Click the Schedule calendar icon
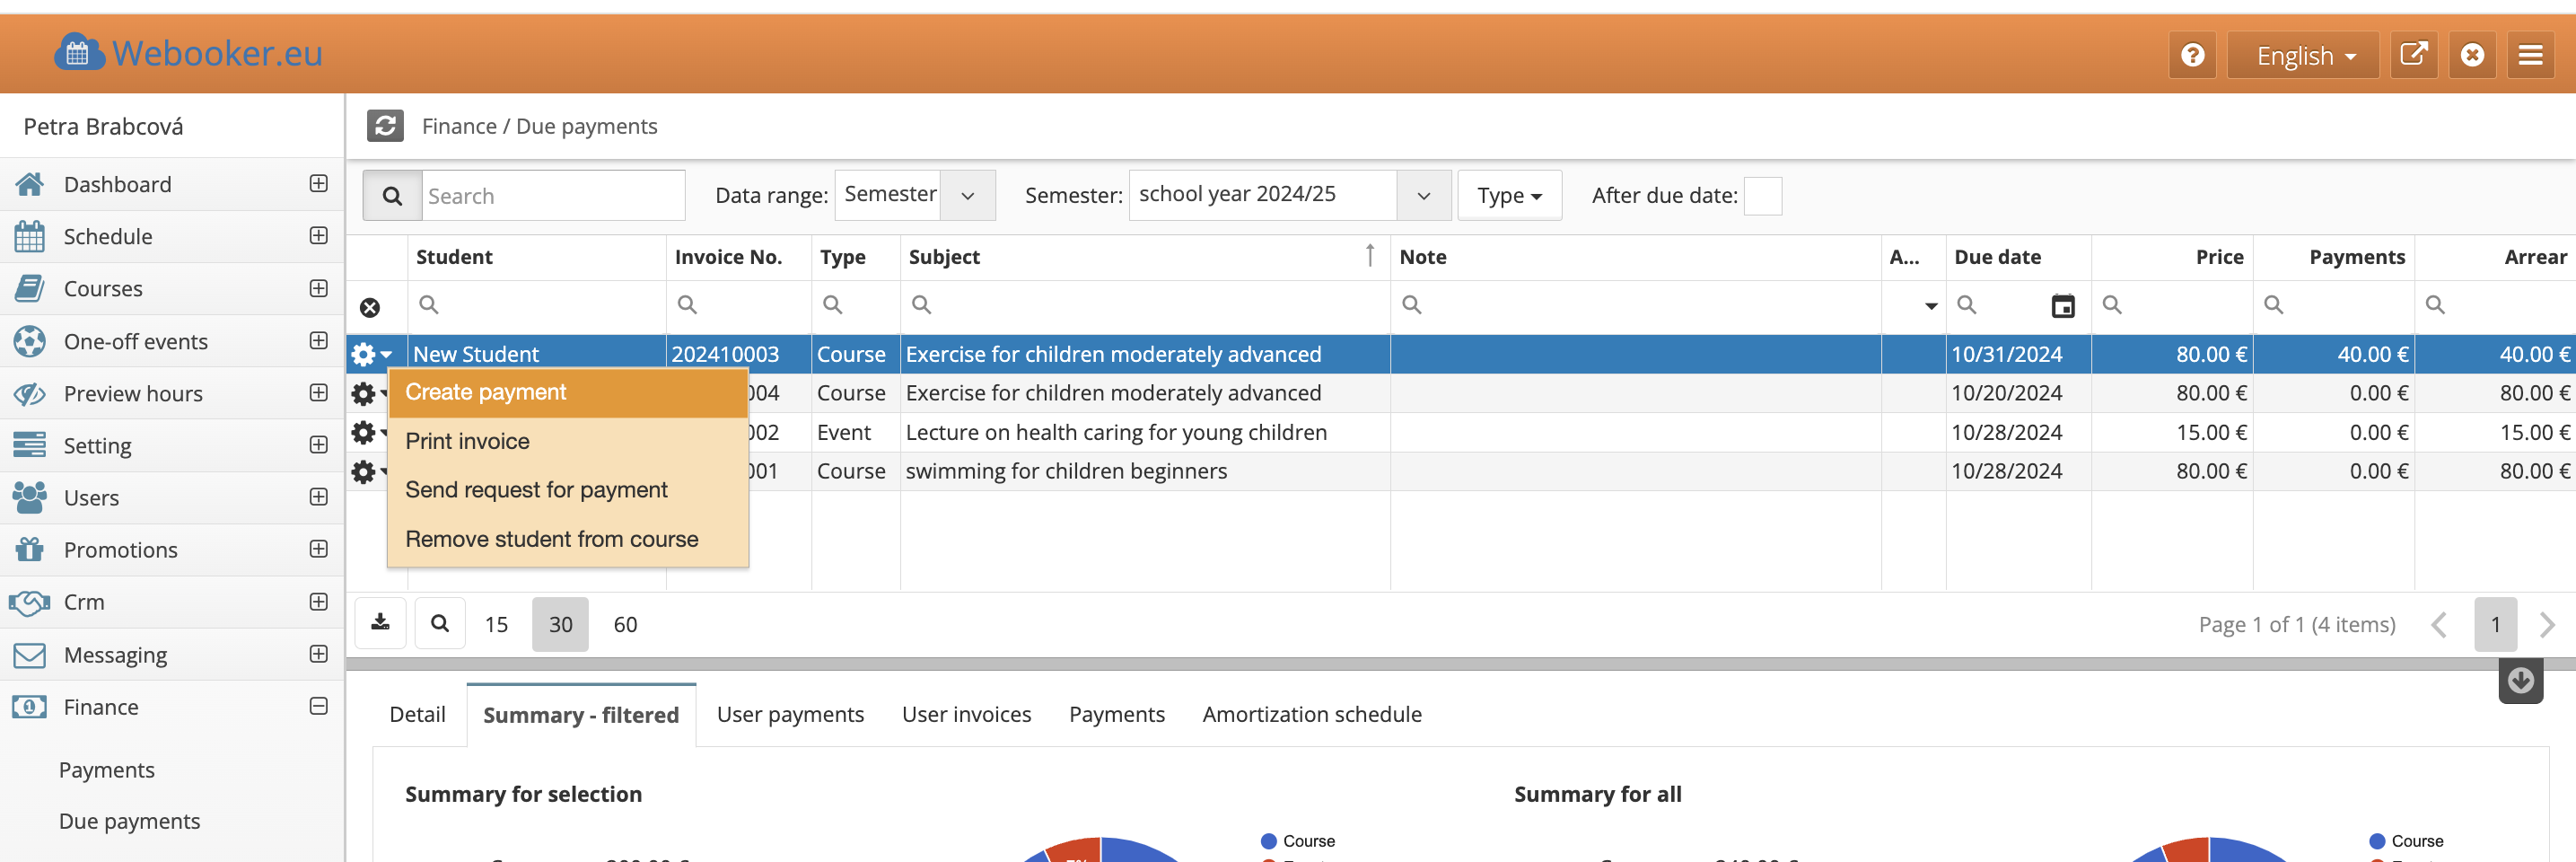 [x=29, y=236]
